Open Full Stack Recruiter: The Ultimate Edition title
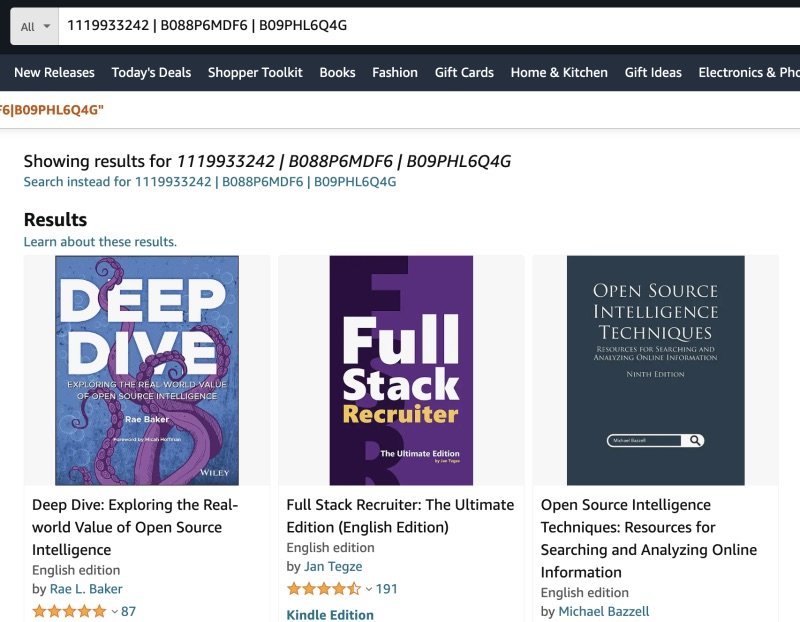800x622 pixels. click(x=400, y=516)
